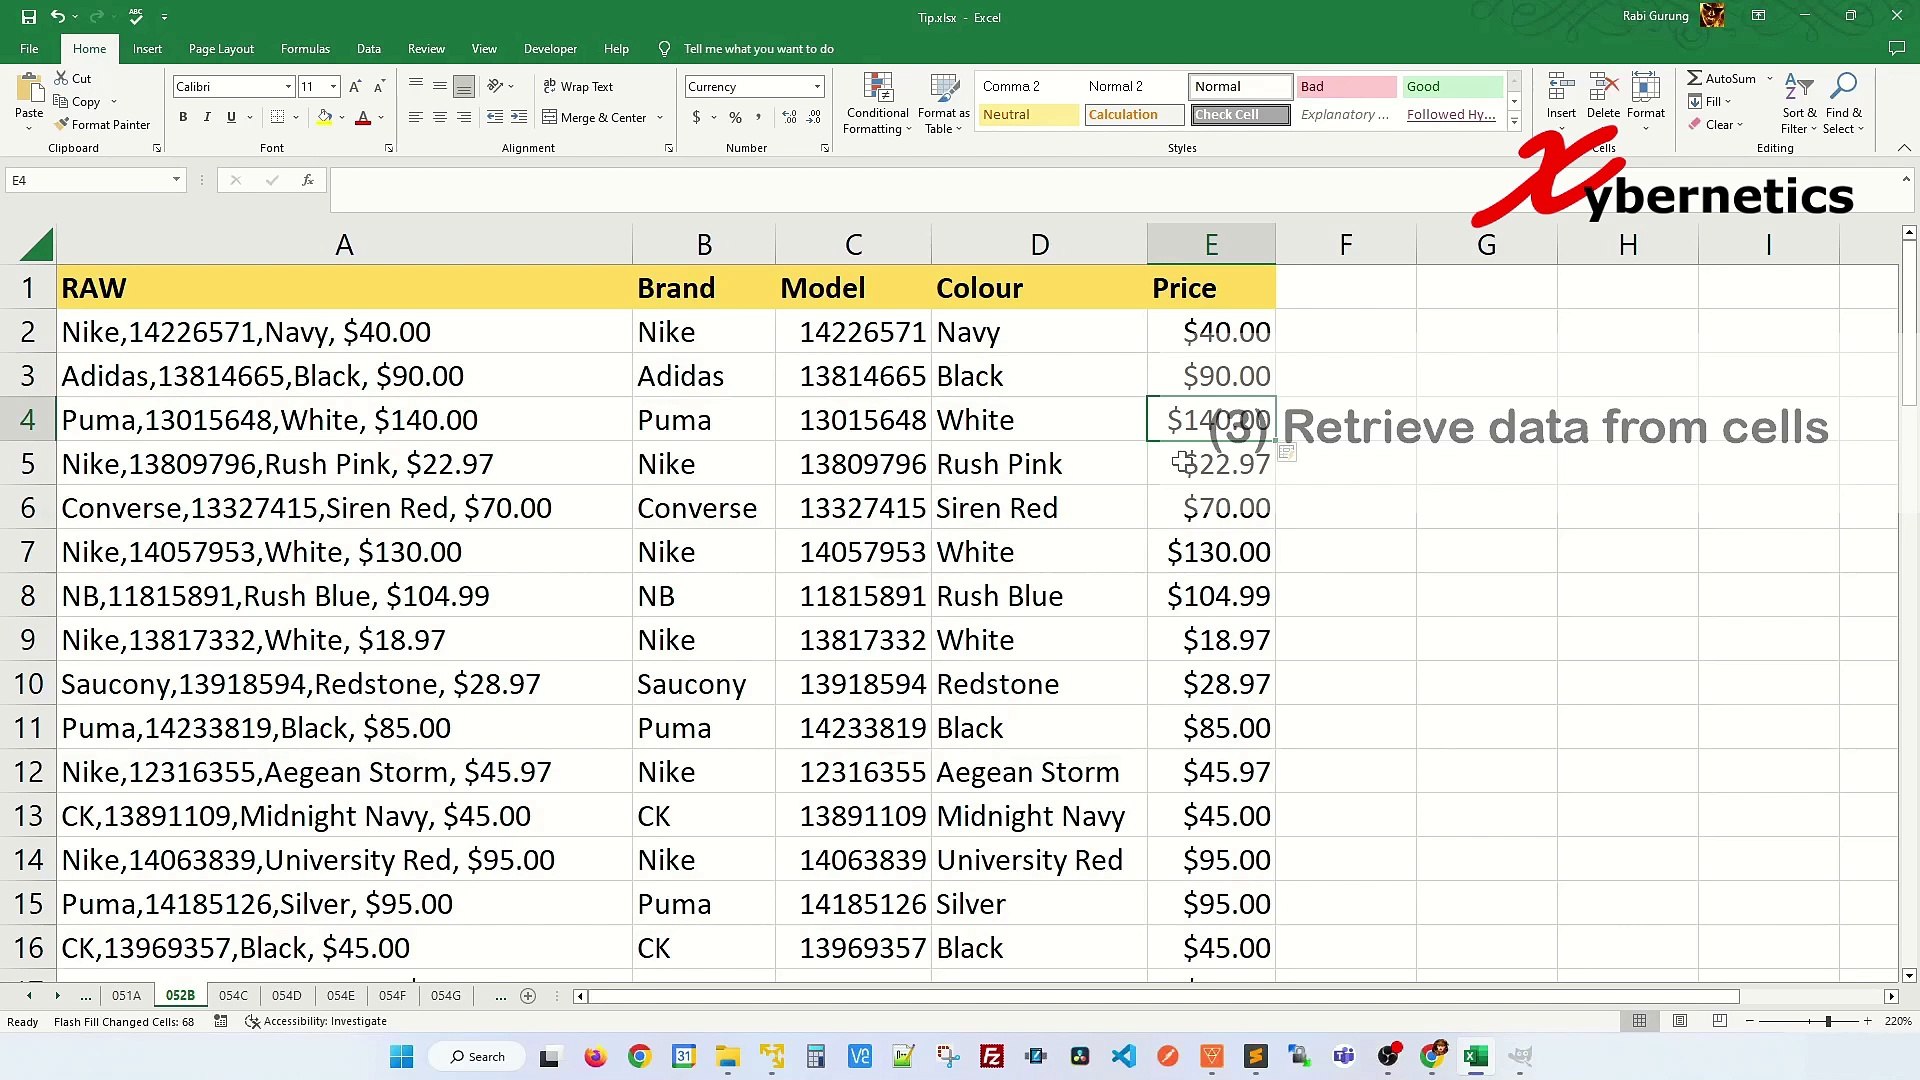Toggle Italic formatting
This screenshot has width=1920, height=1080.
[207, 118]
